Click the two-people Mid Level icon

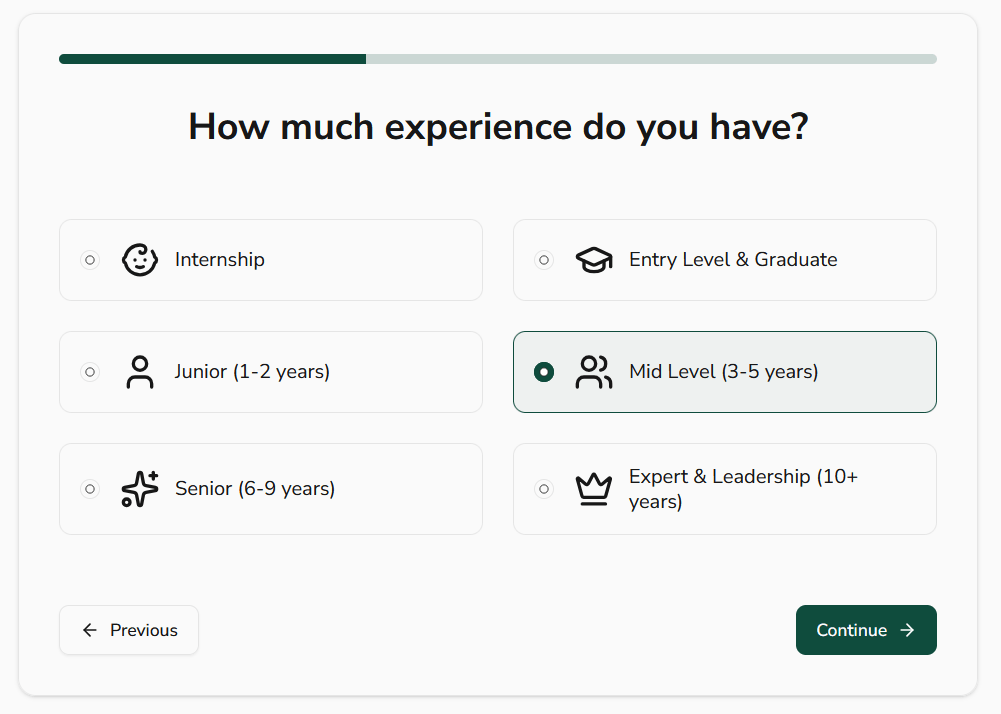[x=594, y=372]
